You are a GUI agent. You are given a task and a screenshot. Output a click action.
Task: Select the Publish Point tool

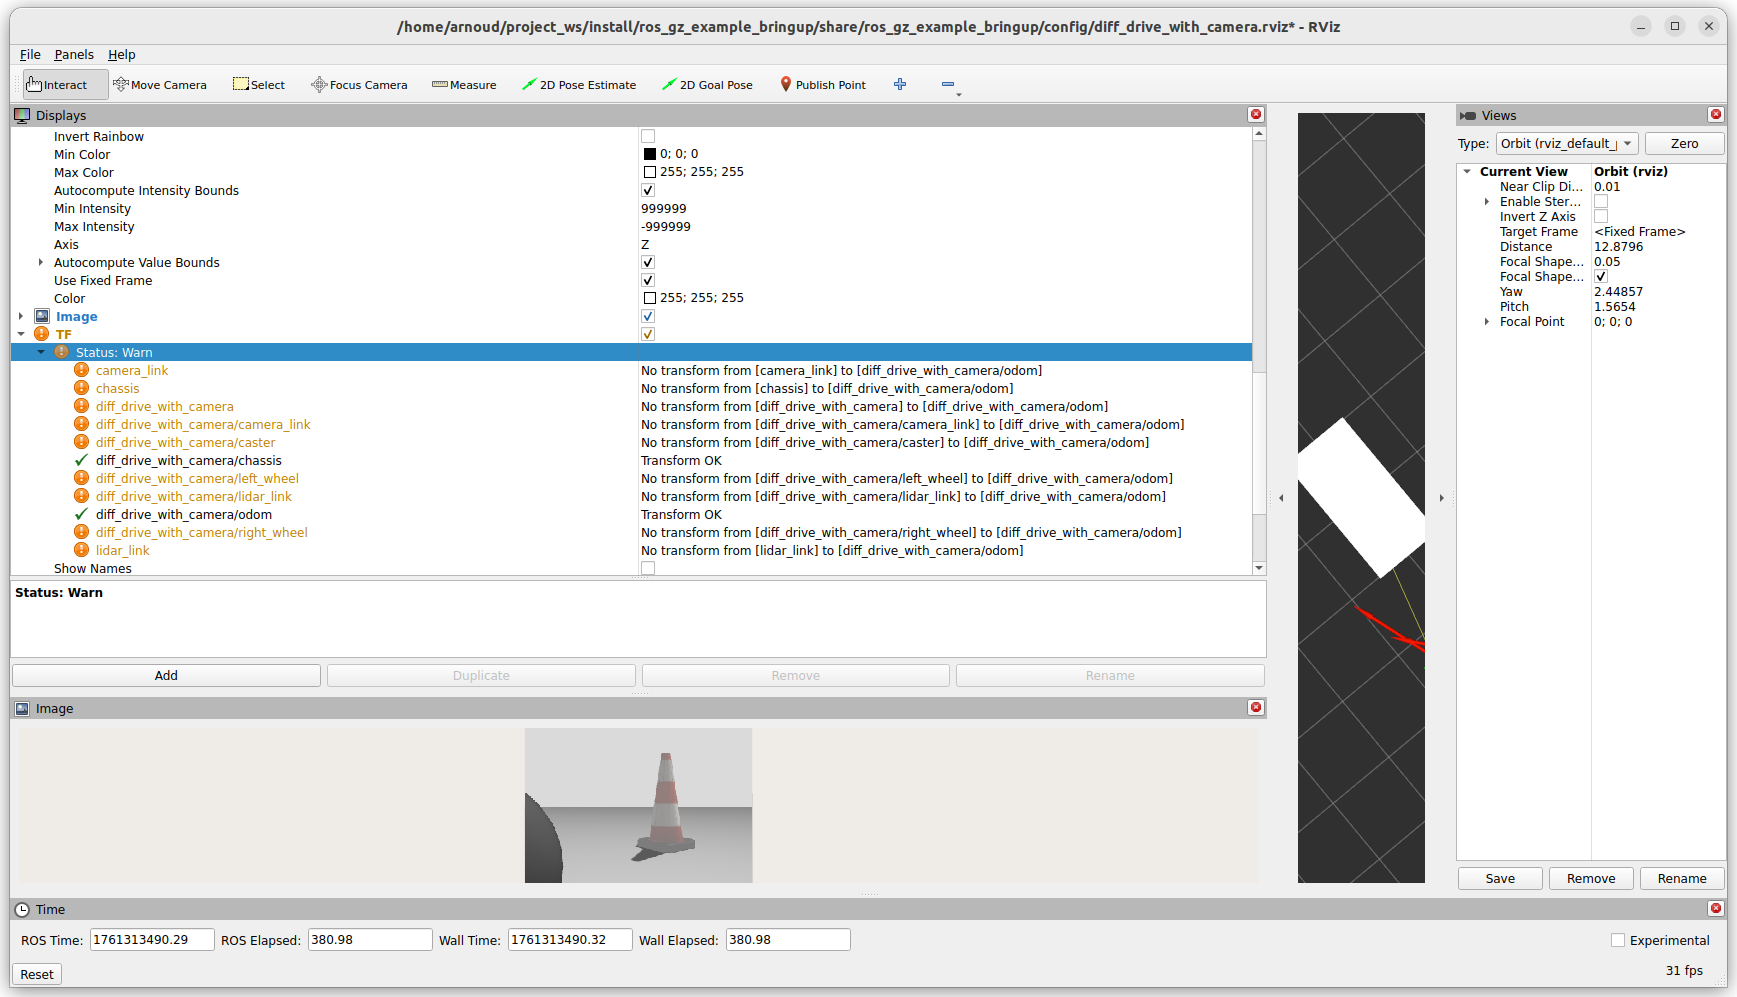(x=823, y=85)
